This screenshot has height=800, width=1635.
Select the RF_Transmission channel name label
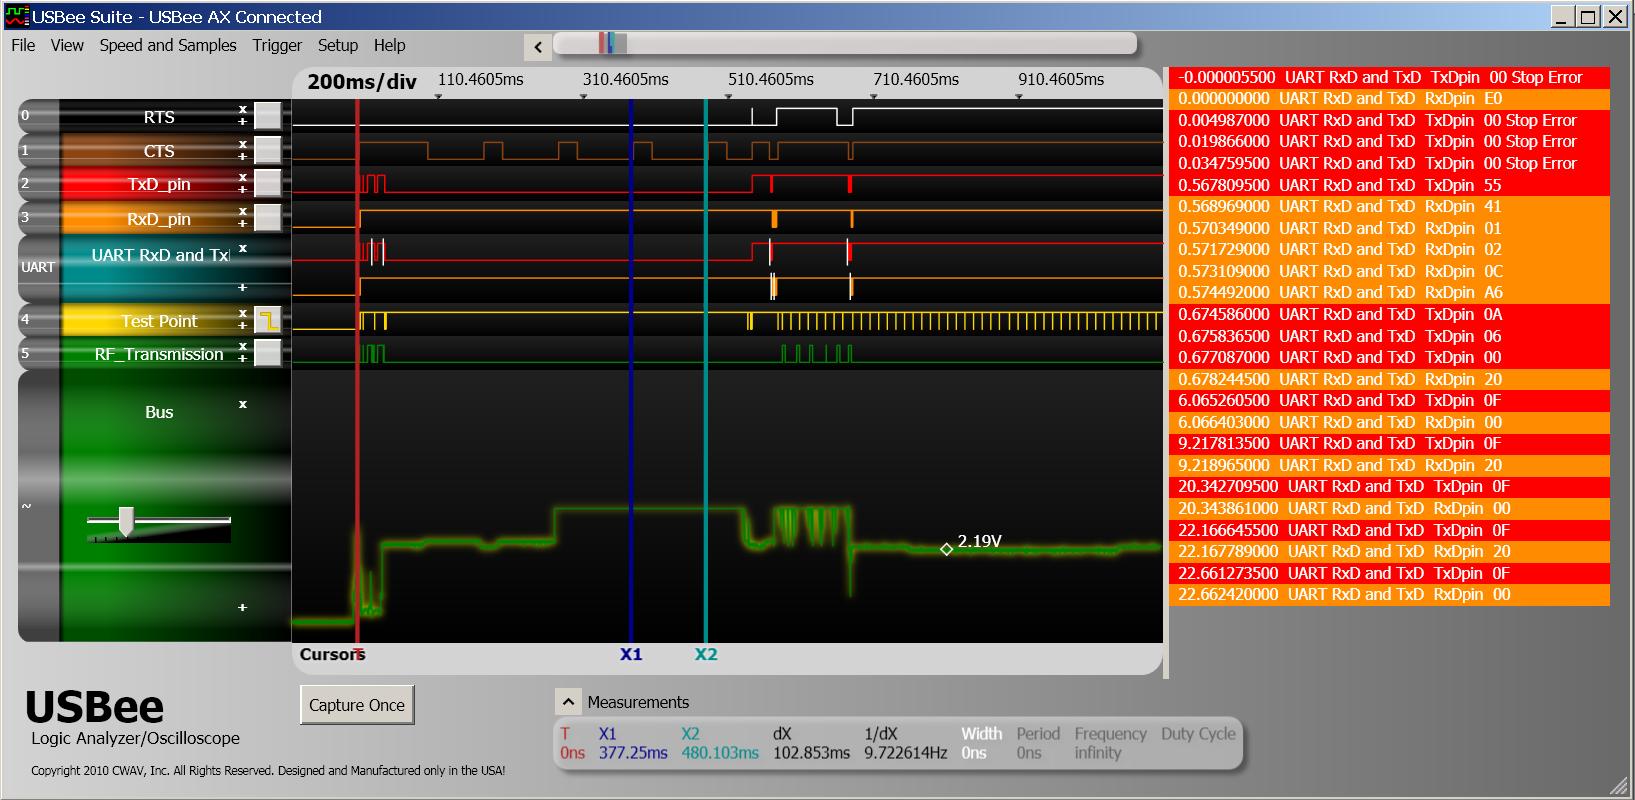[159, 354]
